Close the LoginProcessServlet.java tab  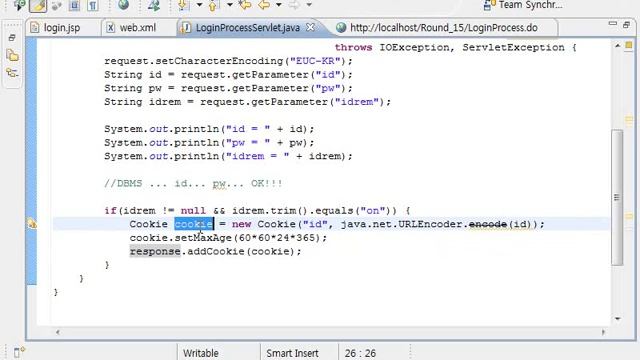pyautogui.click(x=310, y=27)
